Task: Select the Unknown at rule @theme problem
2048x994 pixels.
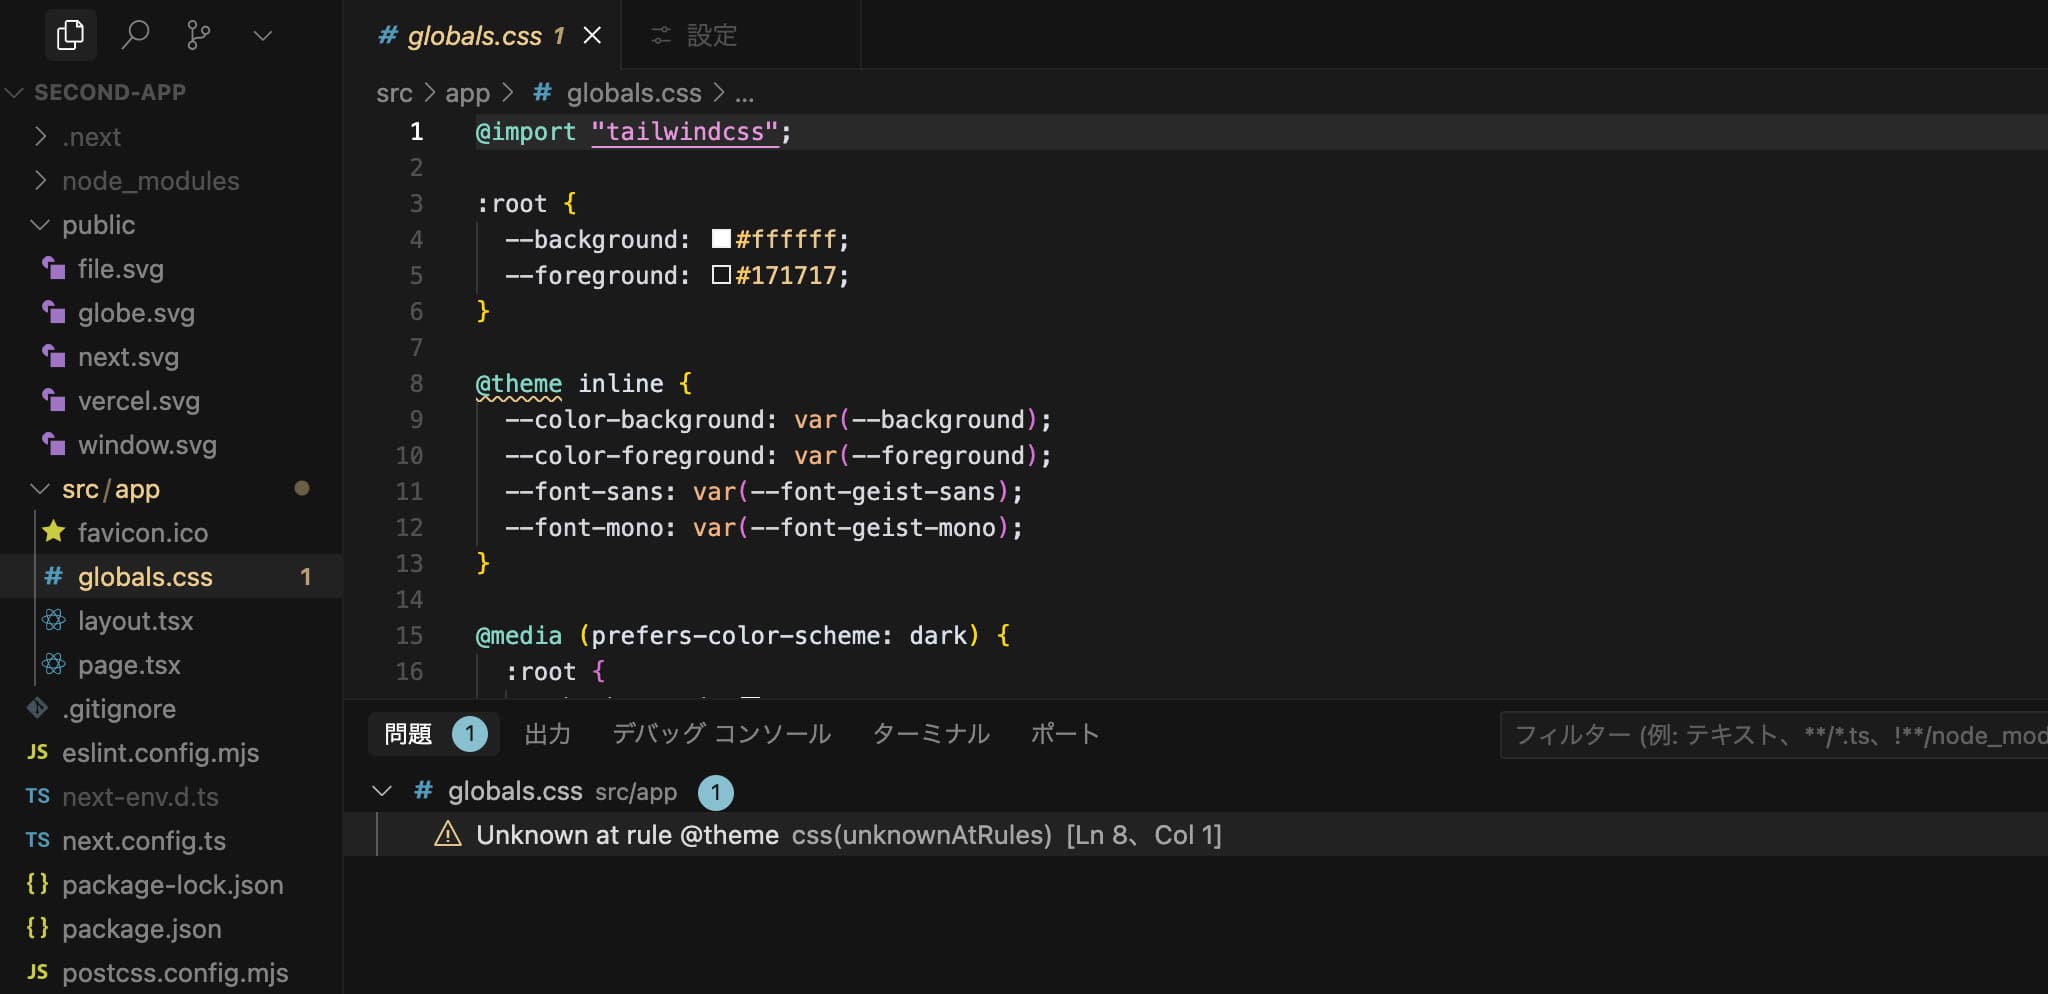Action: pyautogui.click(x=1195, y=834)
